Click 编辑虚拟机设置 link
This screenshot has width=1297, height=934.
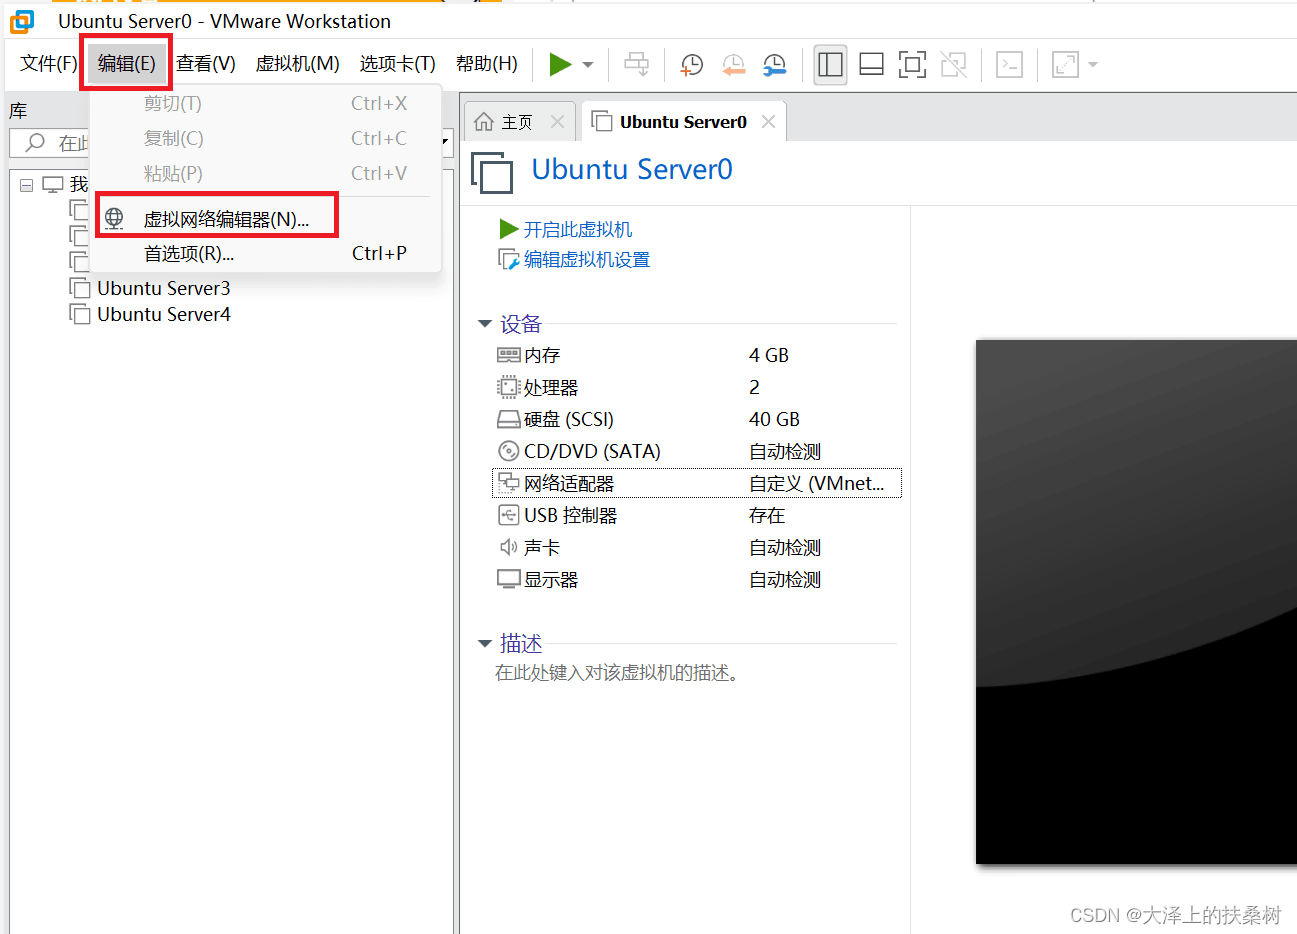(x=587, y=259)
